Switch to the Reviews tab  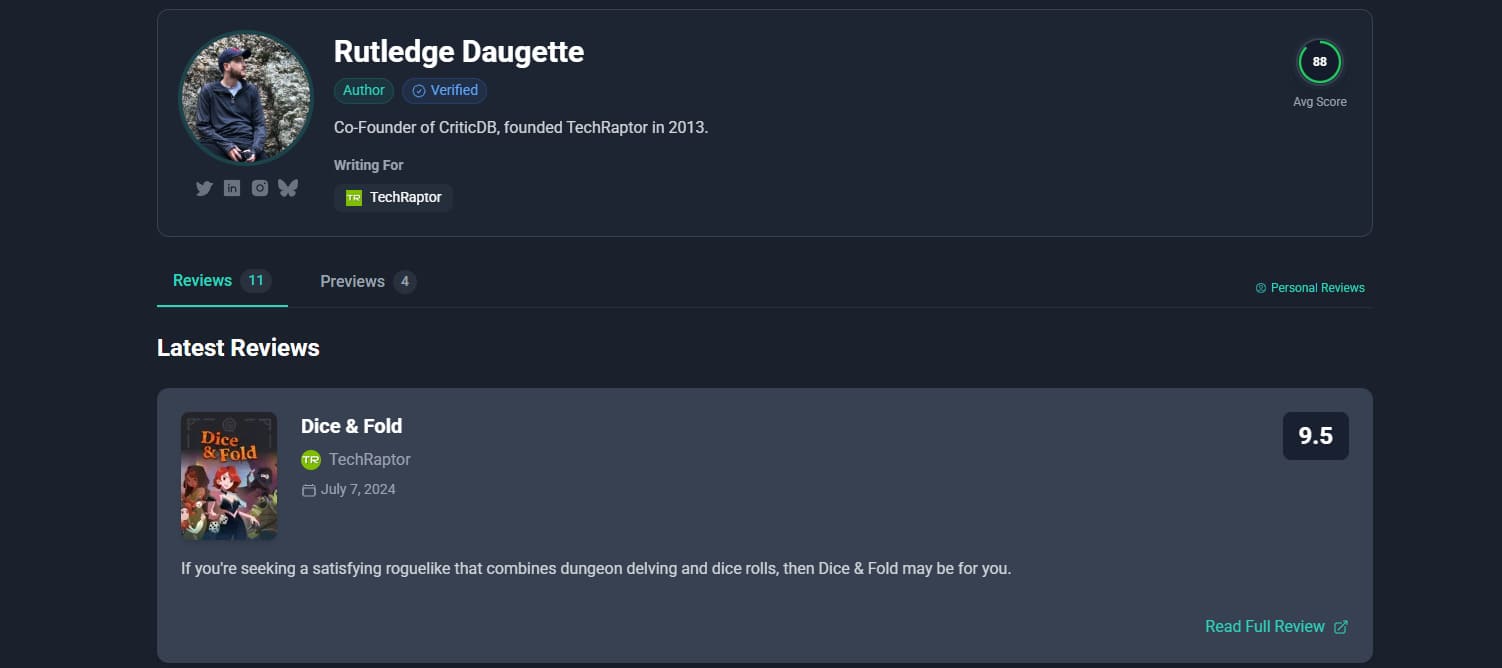point(222,281)
